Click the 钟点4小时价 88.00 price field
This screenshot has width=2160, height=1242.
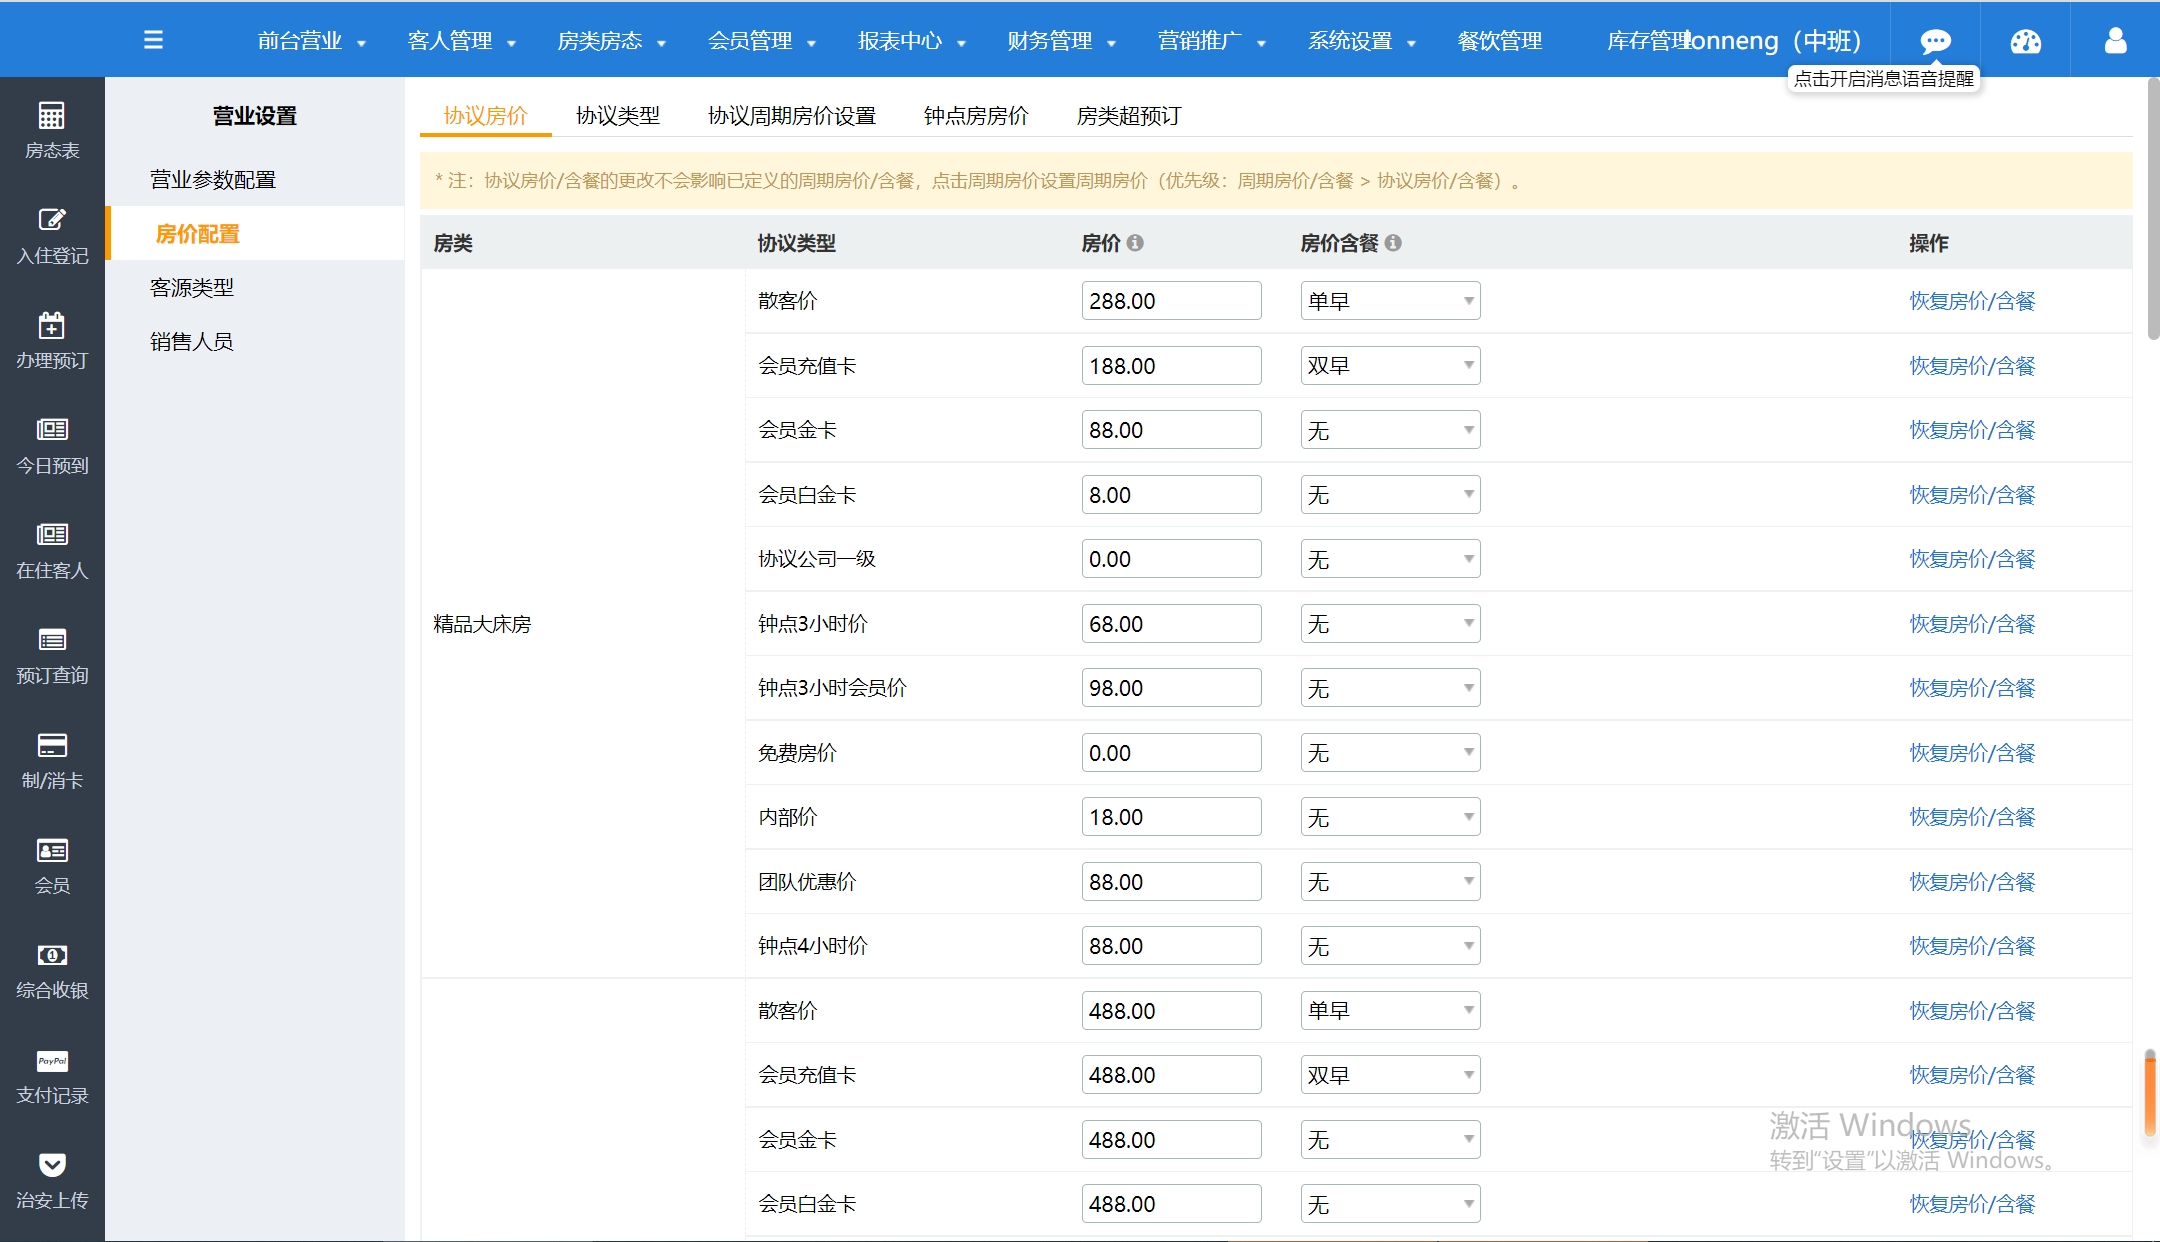(x=1171, y=946)
